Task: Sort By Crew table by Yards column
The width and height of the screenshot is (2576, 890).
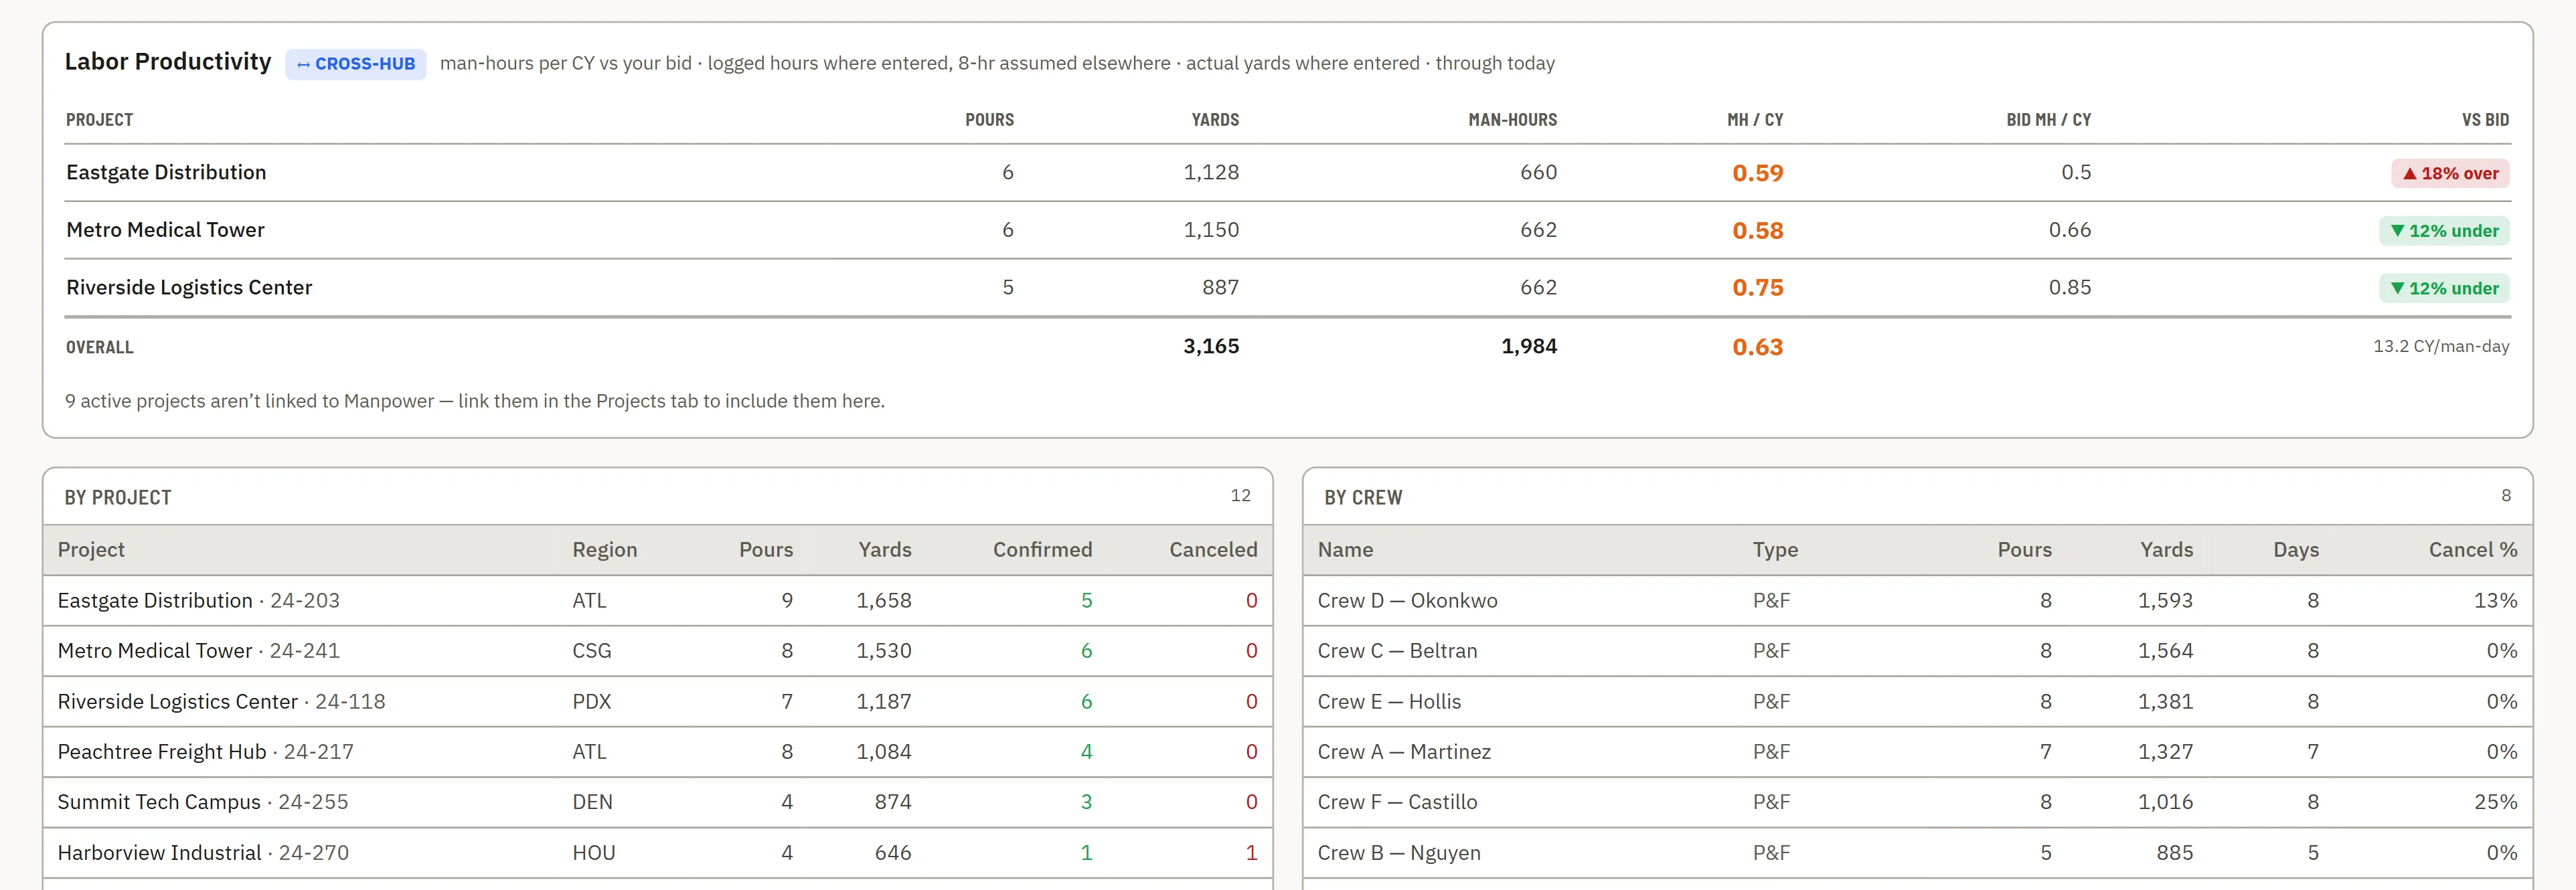Action: 2166,550
